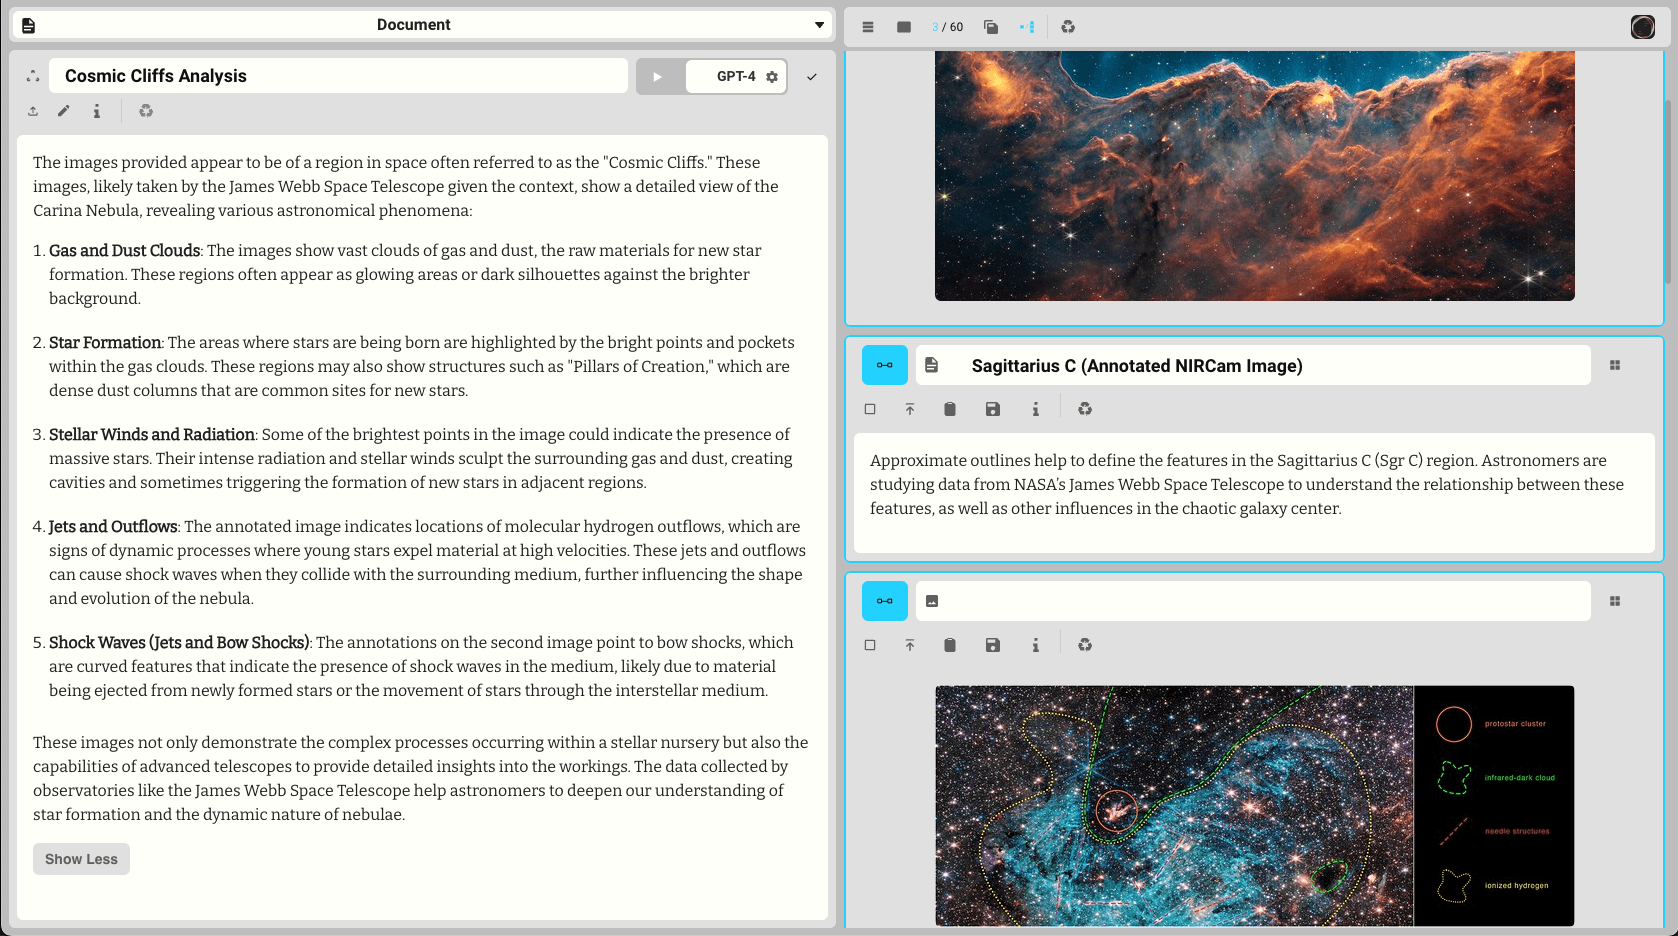Image resolution: width=1678 pixels, height=936 pixels.
Task: Toggle the link button on the untitled image card
Action: point(885,601)
